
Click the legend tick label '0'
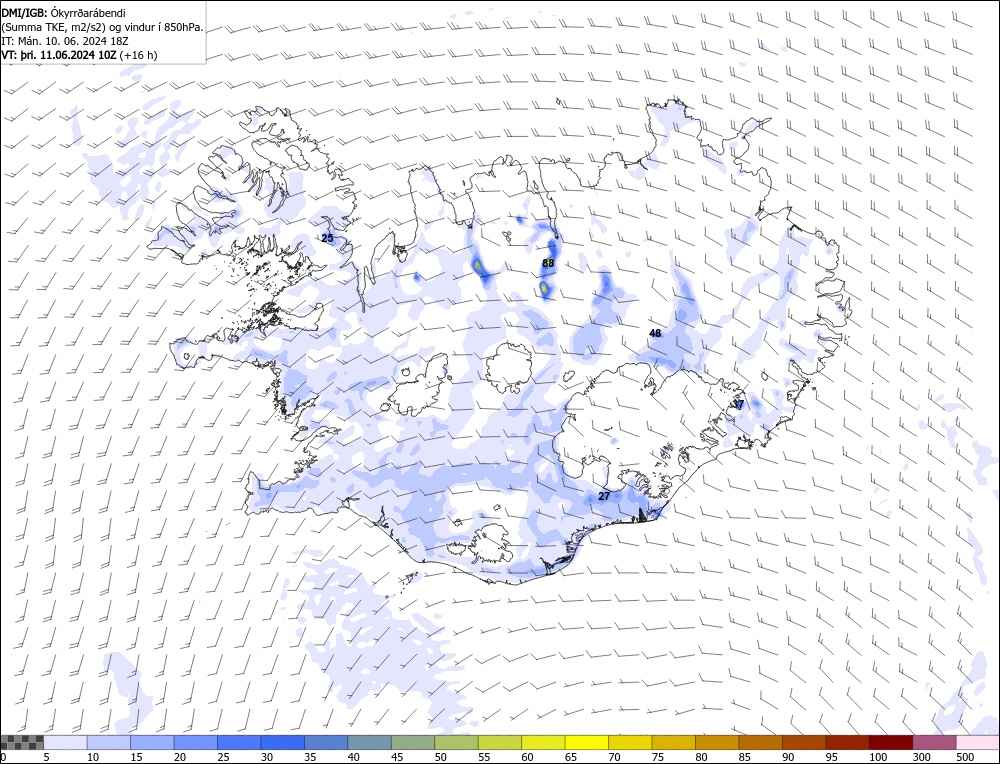pyautogui.click(x=4, y=757)
